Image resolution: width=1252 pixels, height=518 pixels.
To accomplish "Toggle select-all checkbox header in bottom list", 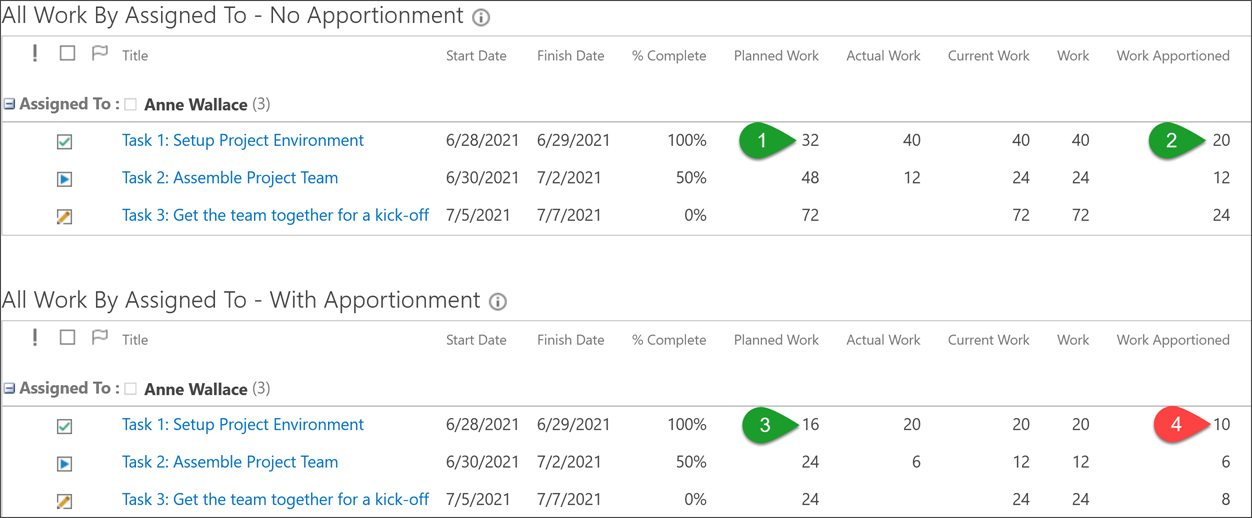I will (x=67, y=337).
